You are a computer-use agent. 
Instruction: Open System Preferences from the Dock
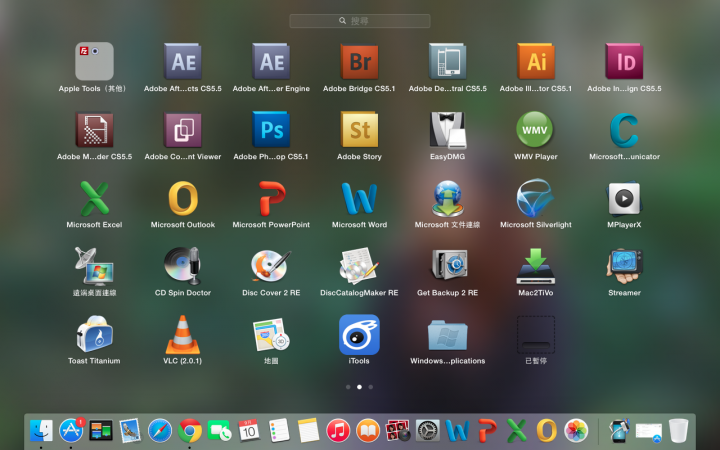(x=428, y=431)
